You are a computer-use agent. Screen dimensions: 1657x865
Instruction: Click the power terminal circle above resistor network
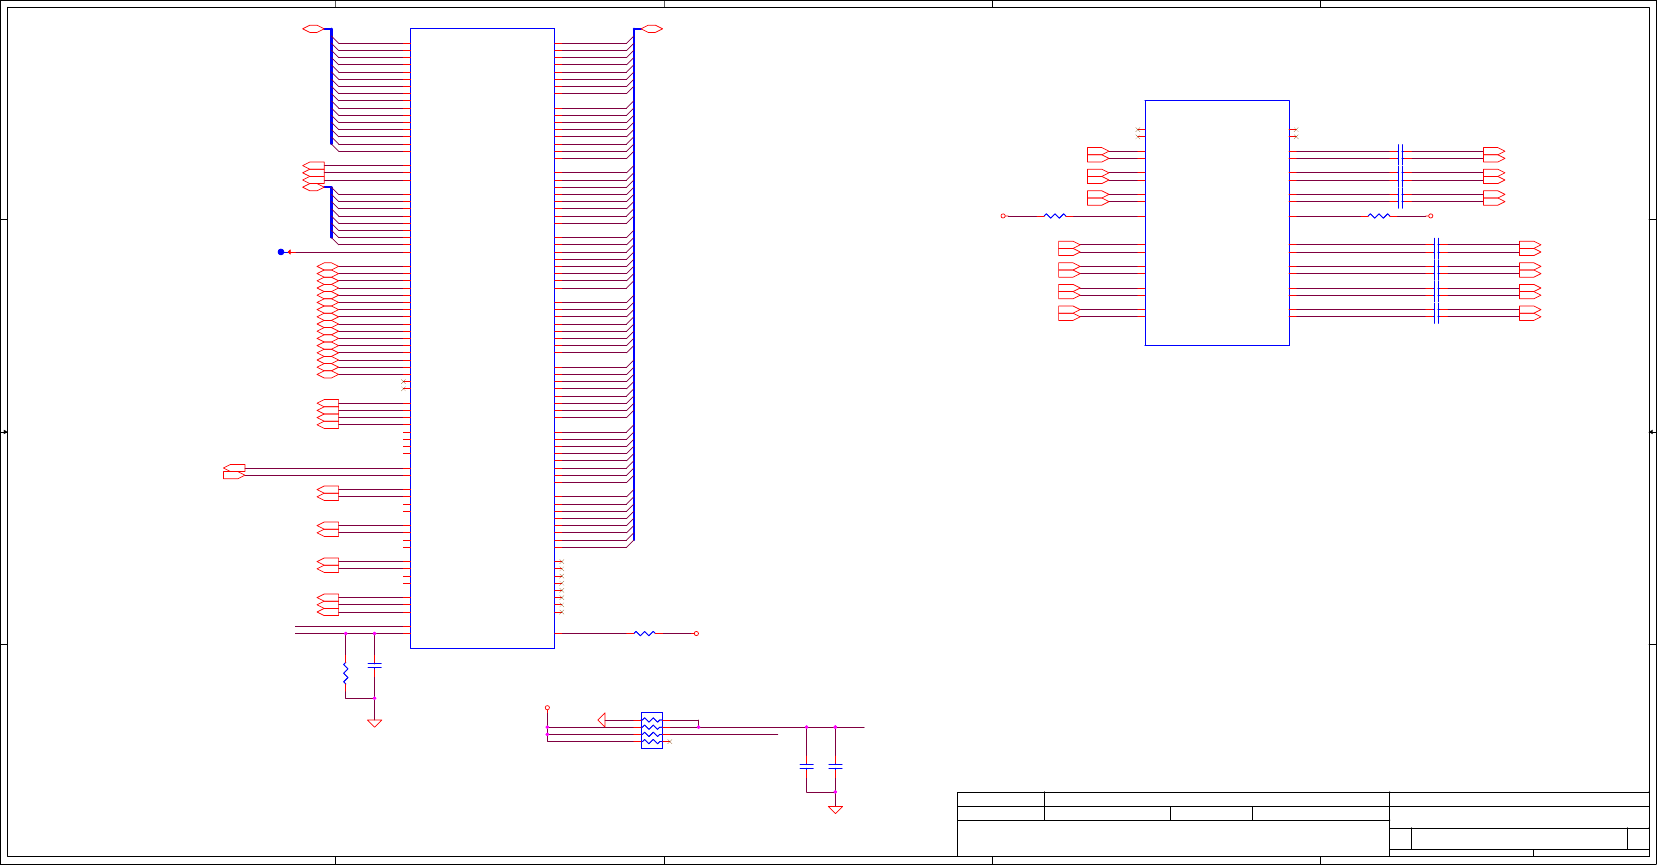click(547, 708)
